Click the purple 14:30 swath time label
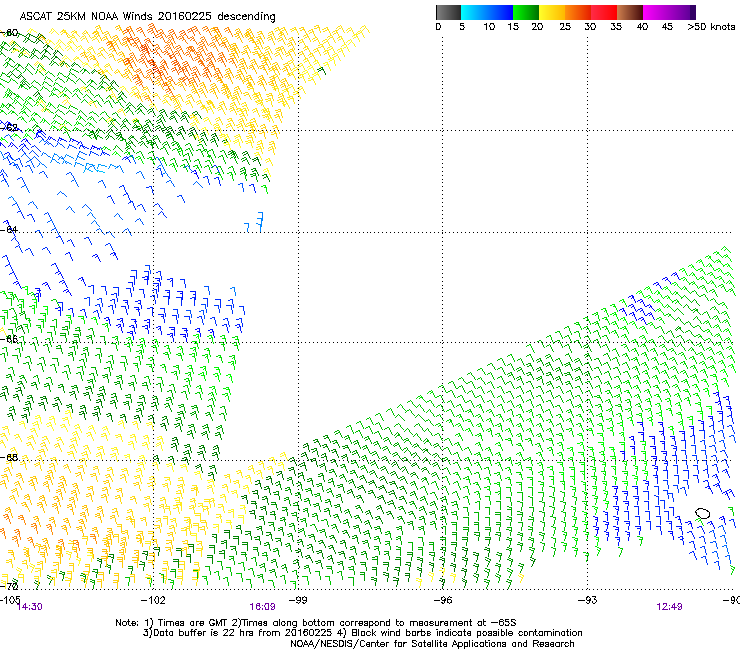Screen dimensions: 740x650 point(29,607)
